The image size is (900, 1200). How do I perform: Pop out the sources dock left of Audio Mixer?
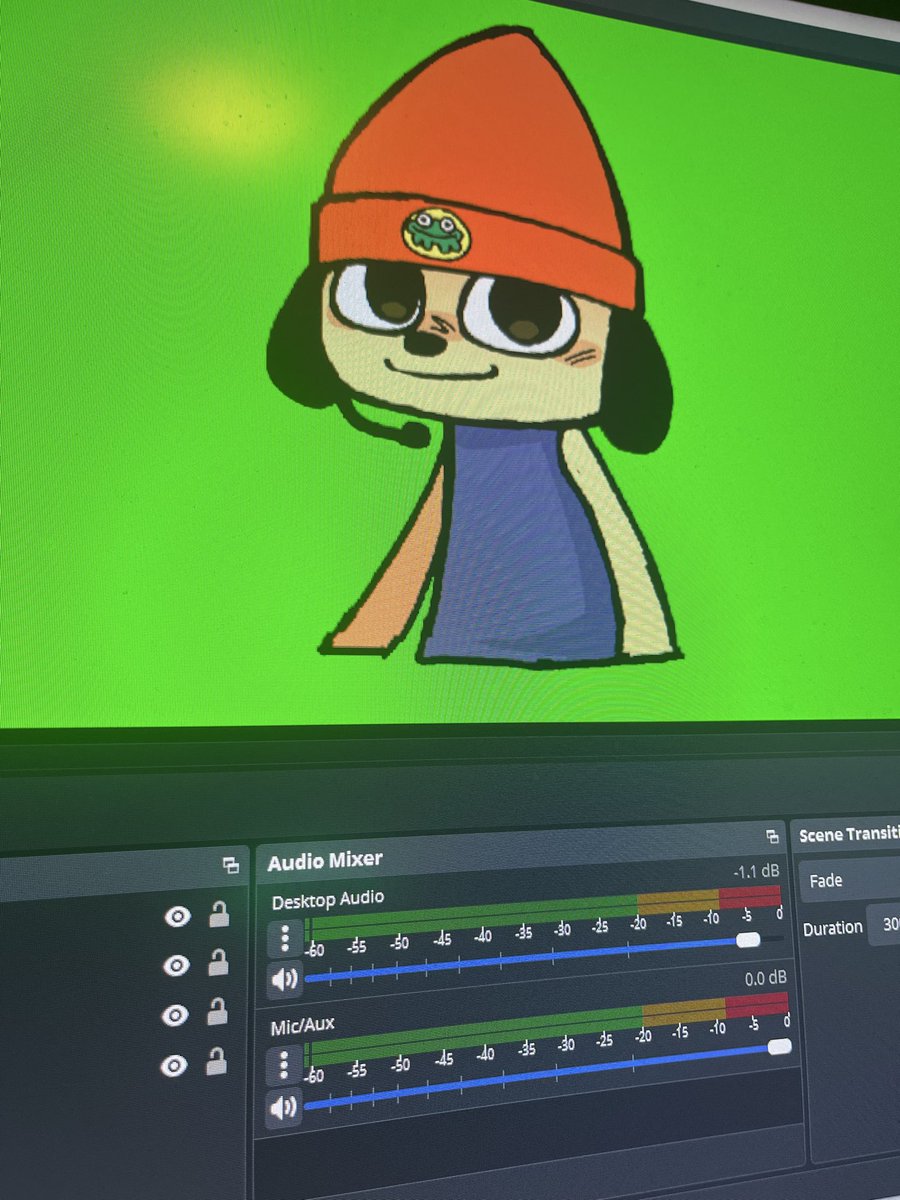[231, 866]
